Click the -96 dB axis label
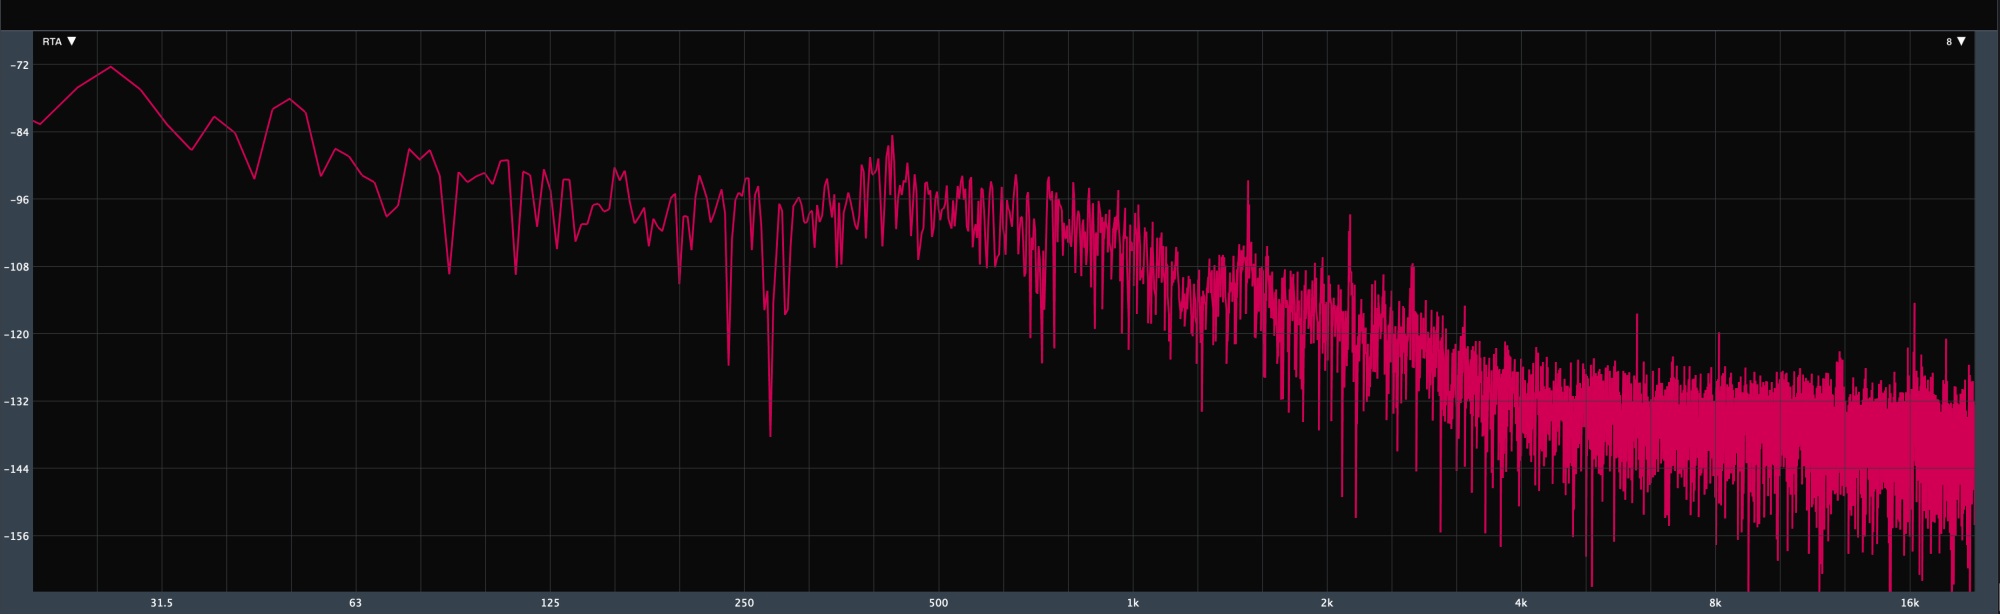The image size is (2000, 614). click(x=19, y=200)
